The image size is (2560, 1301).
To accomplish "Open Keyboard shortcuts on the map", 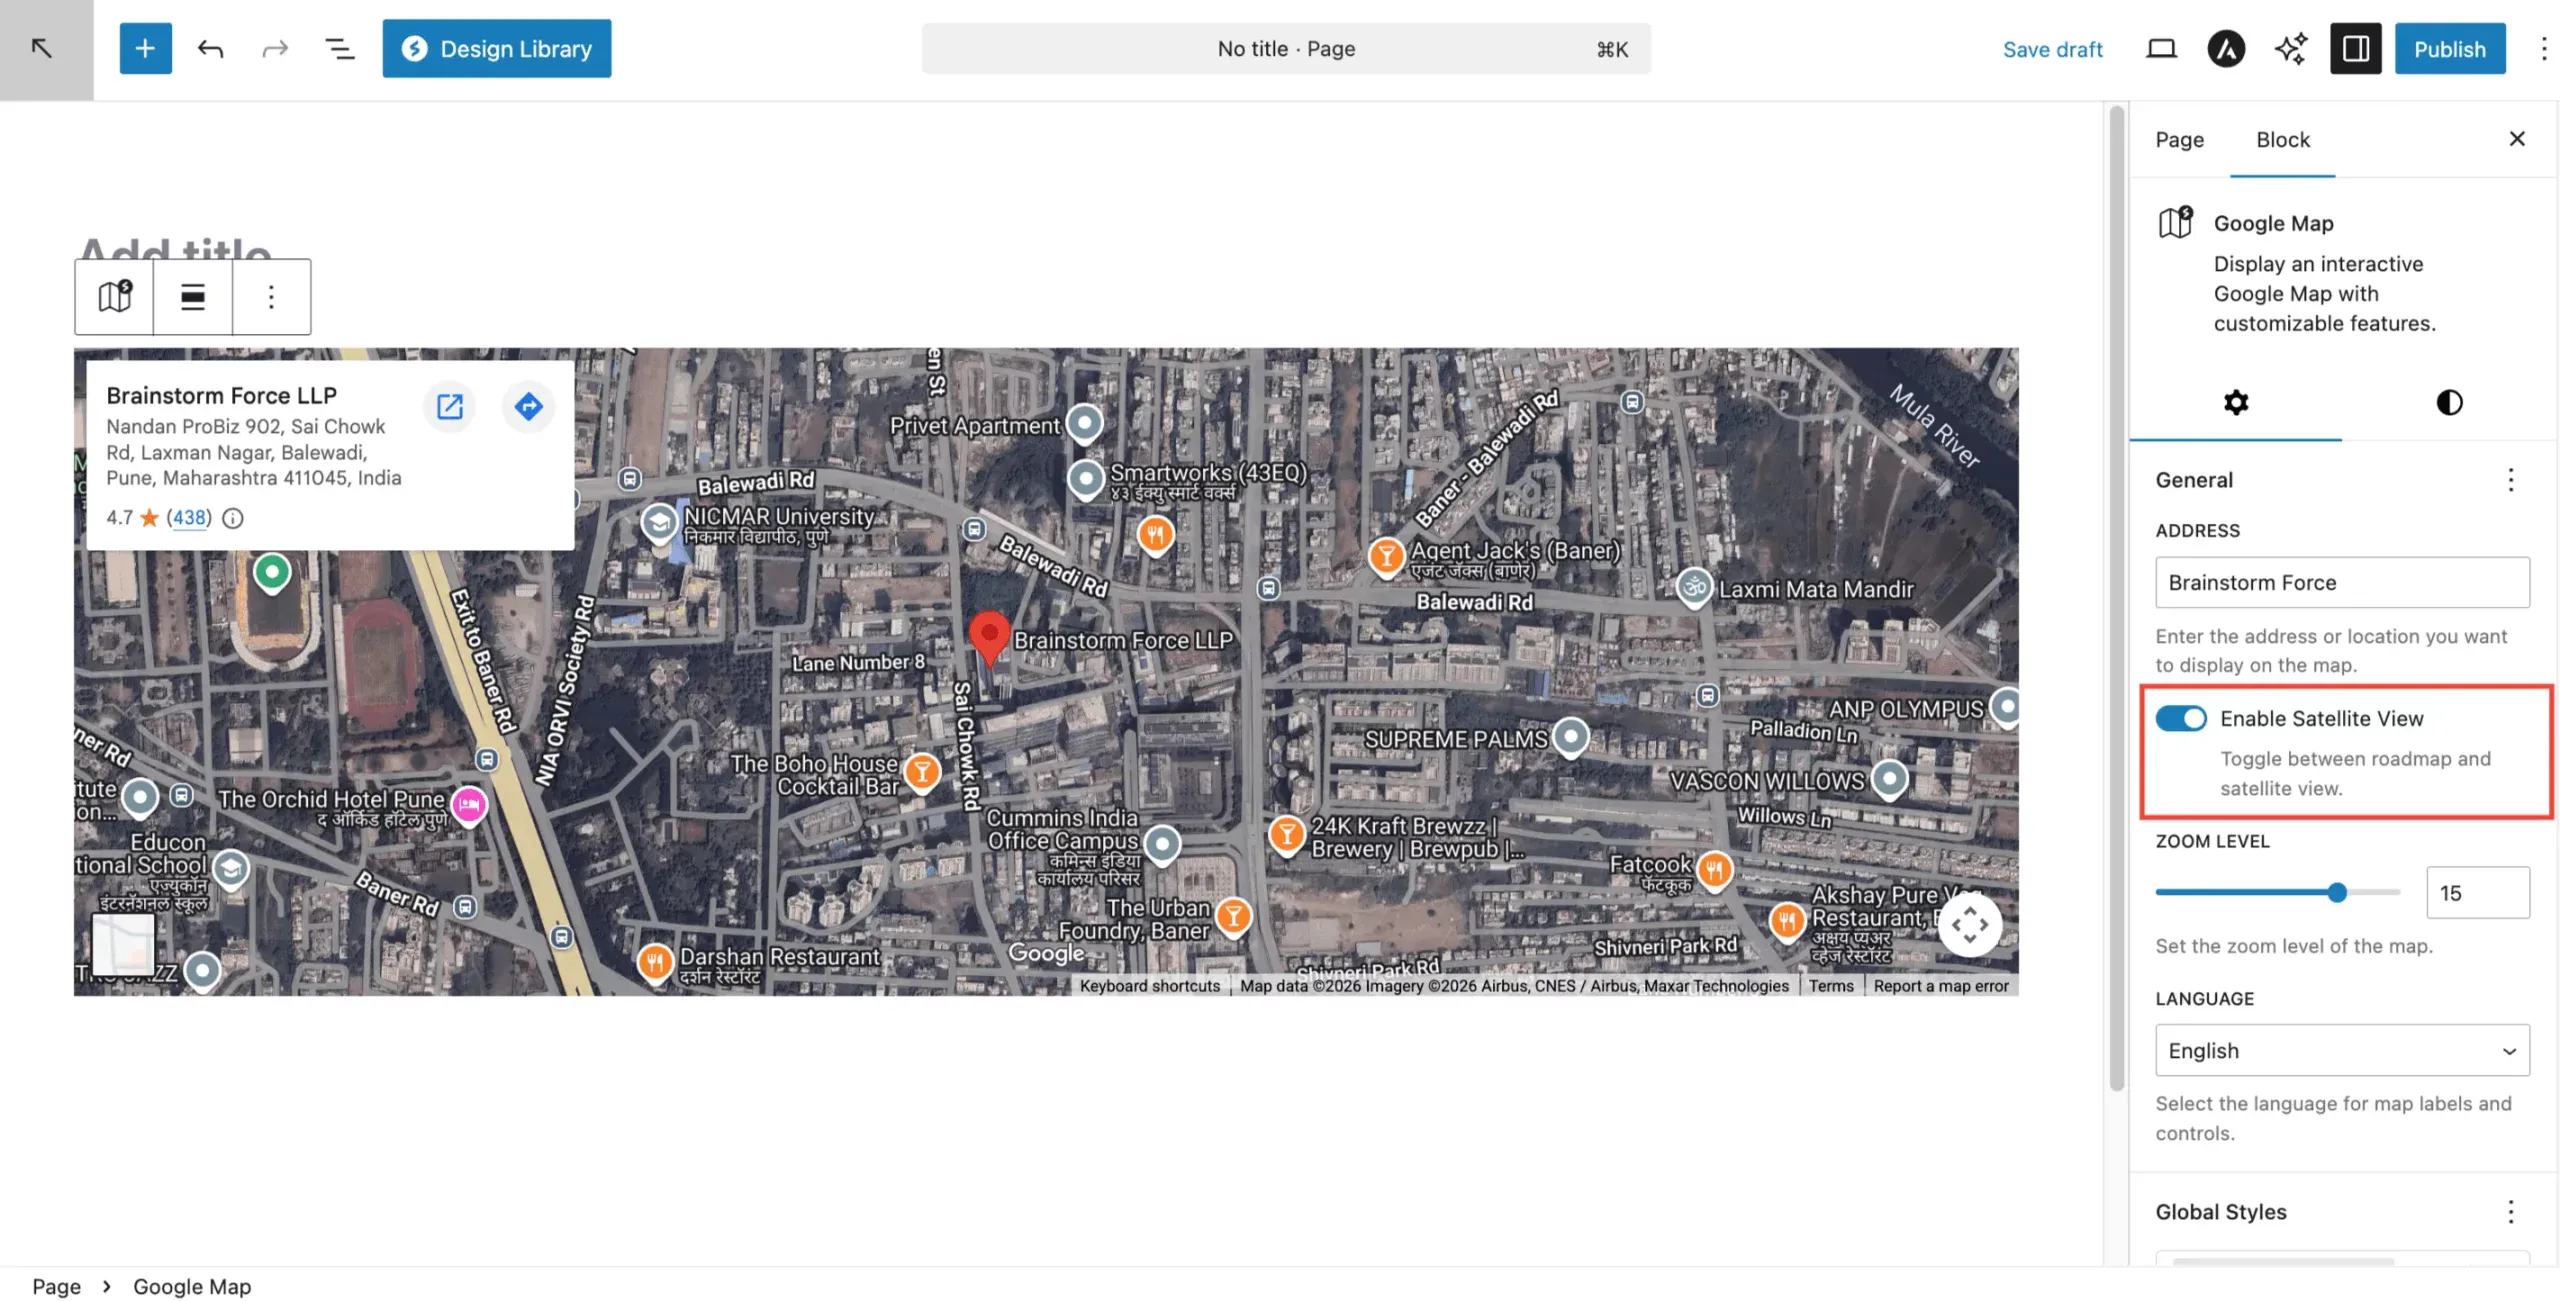I will (1150, 986).
